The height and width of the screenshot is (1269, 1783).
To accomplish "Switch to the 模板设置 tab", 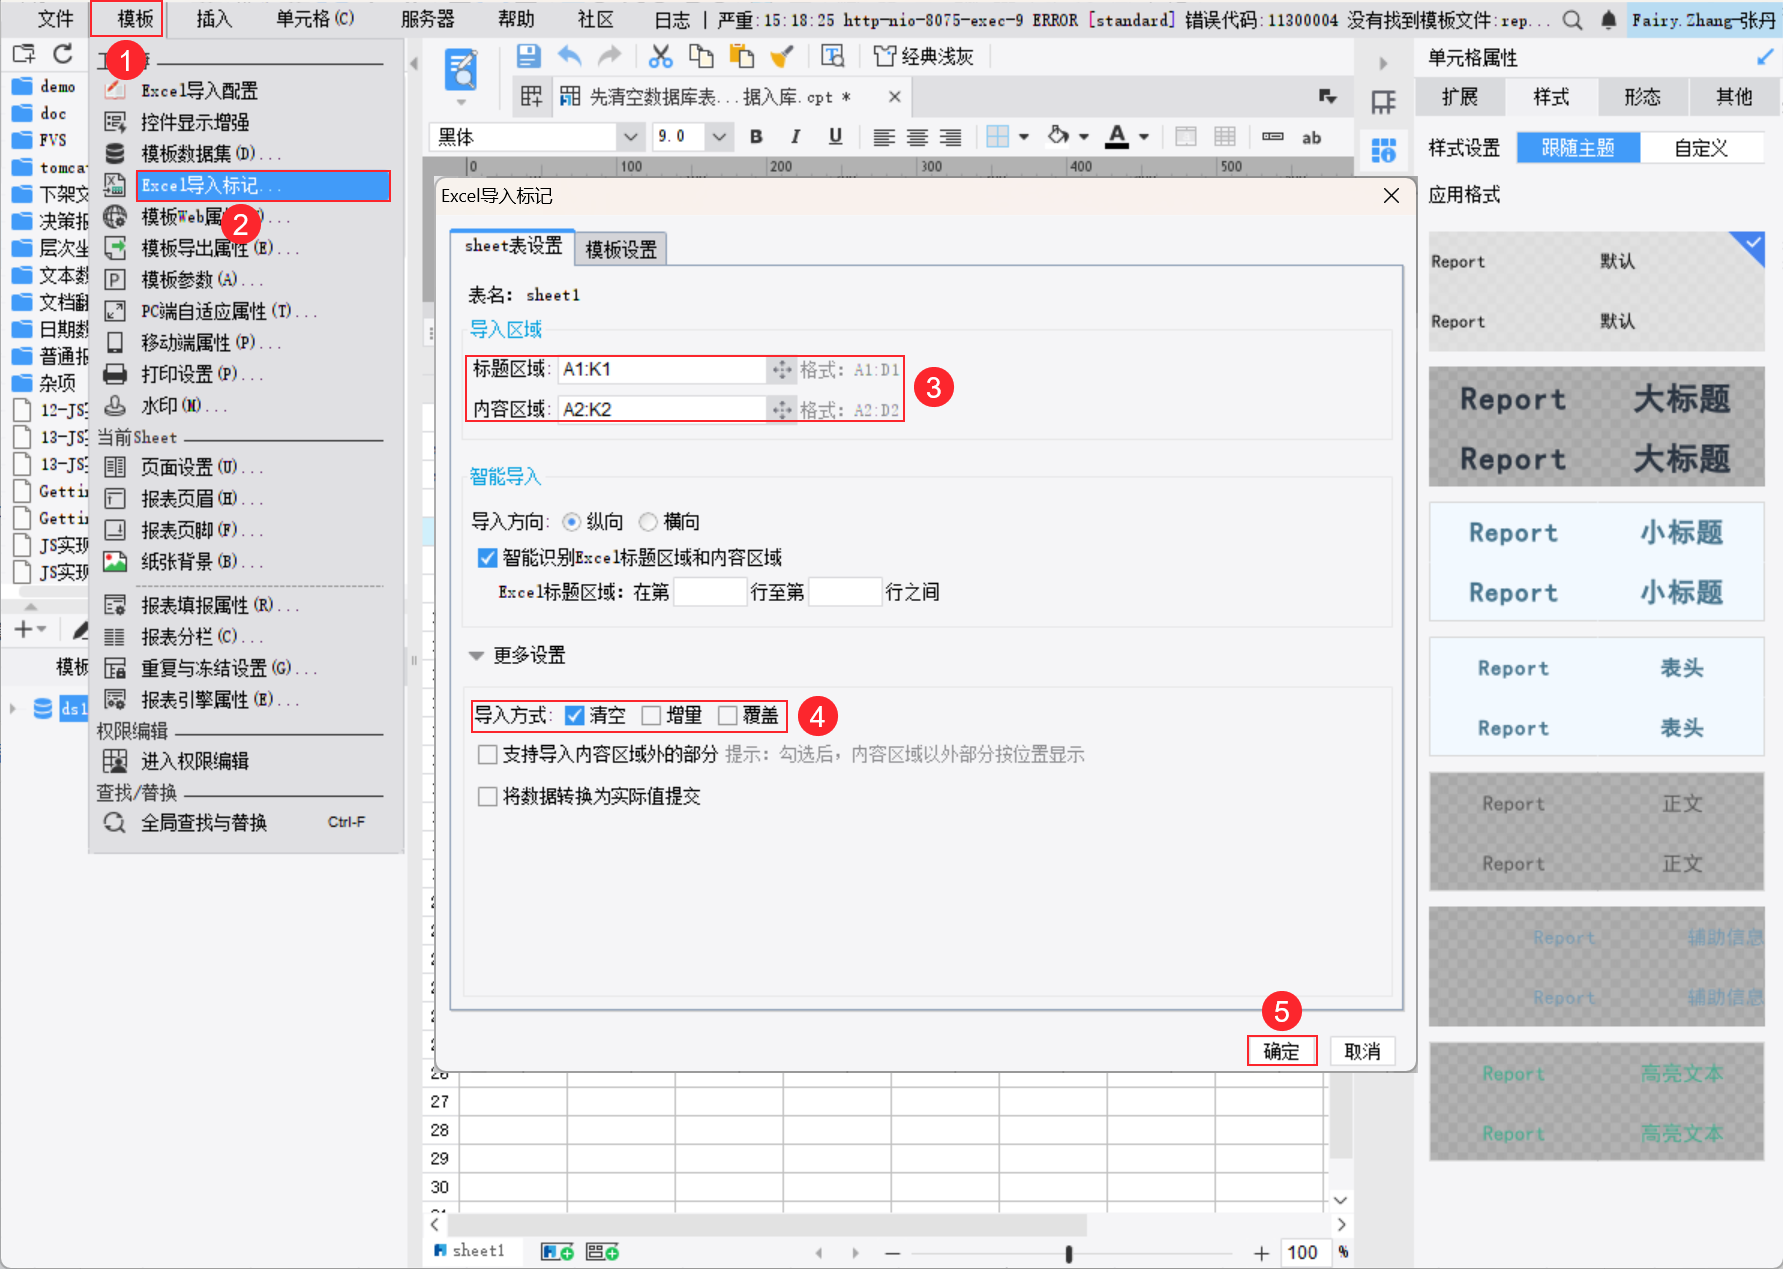I will [620, 248].
